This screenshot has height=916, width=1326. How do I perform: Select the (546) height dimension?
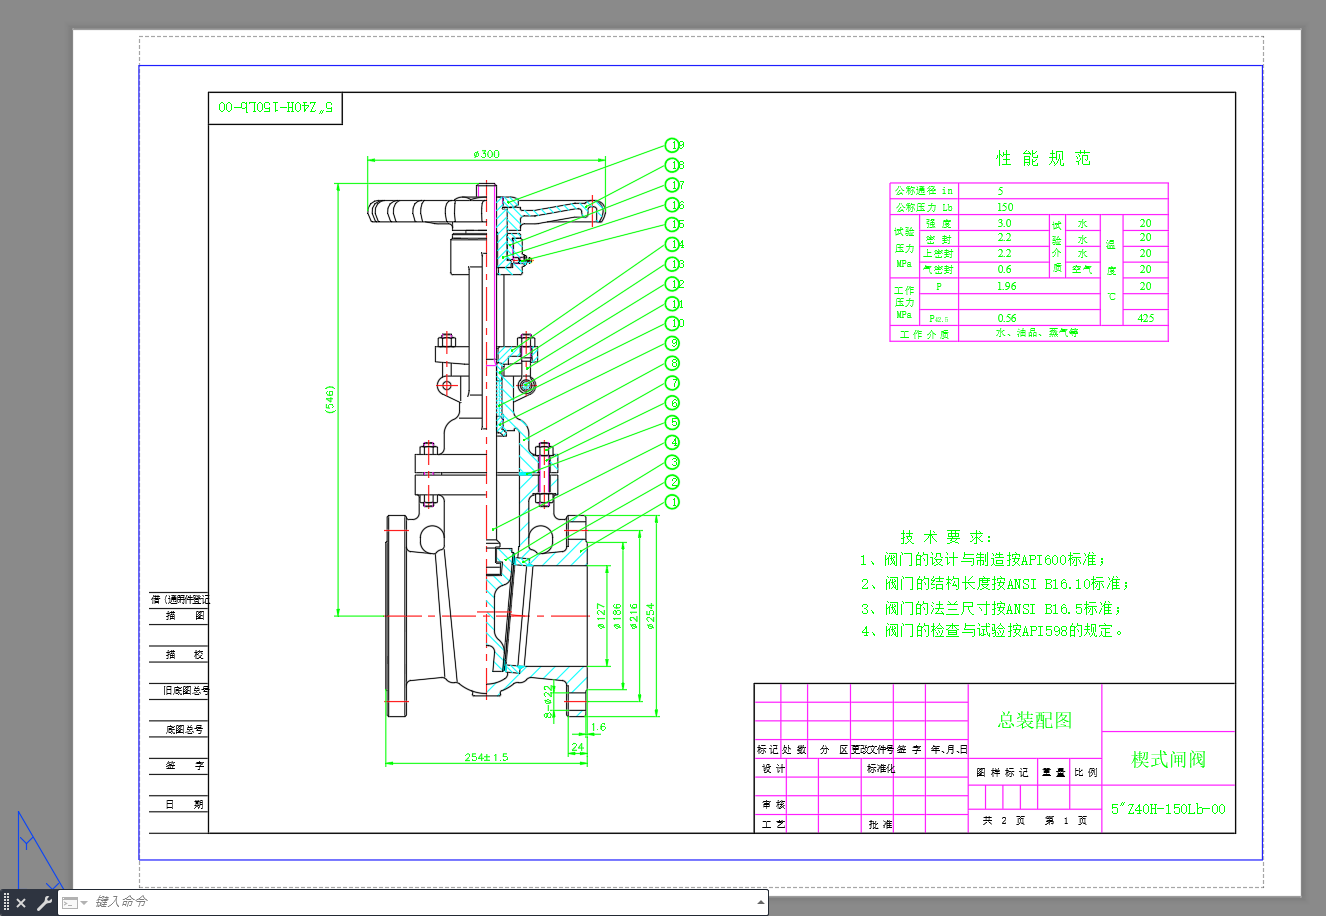coord(330,402)
